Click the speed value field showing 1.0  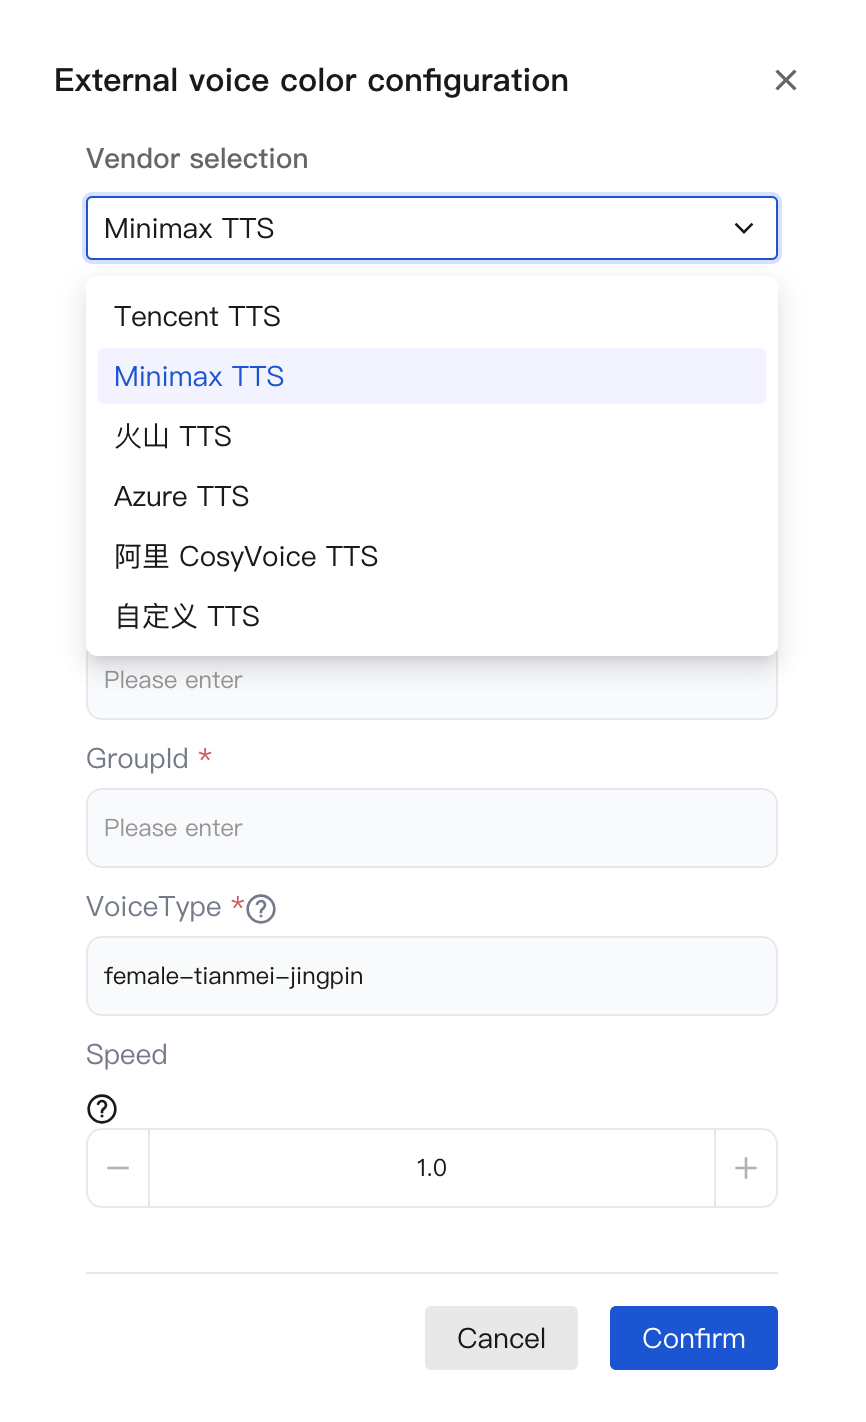432,1168
